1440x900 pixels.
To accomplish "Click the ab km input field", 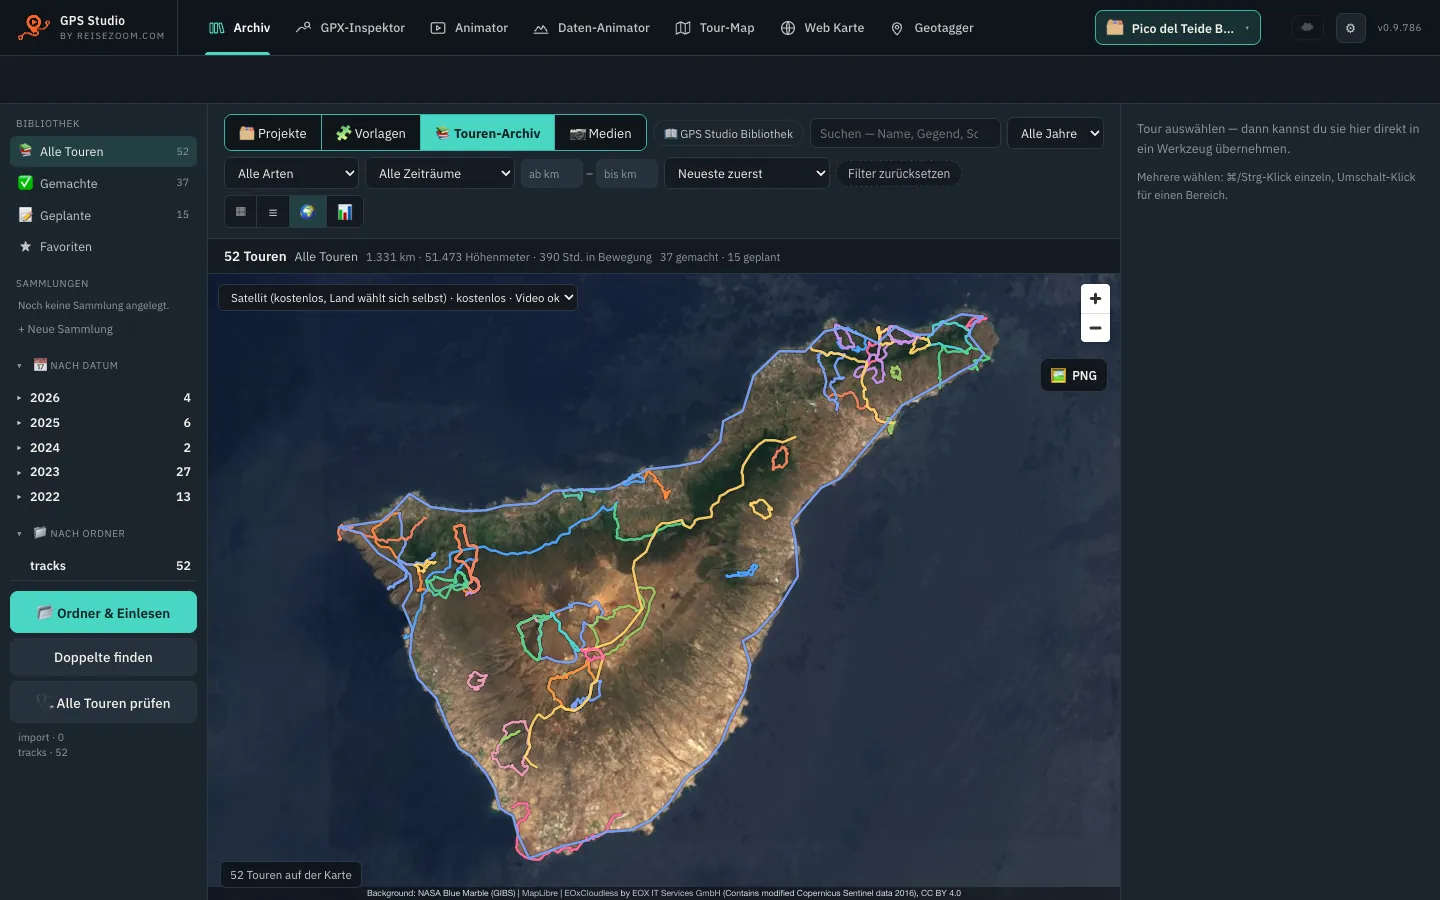I will [552, 173].
